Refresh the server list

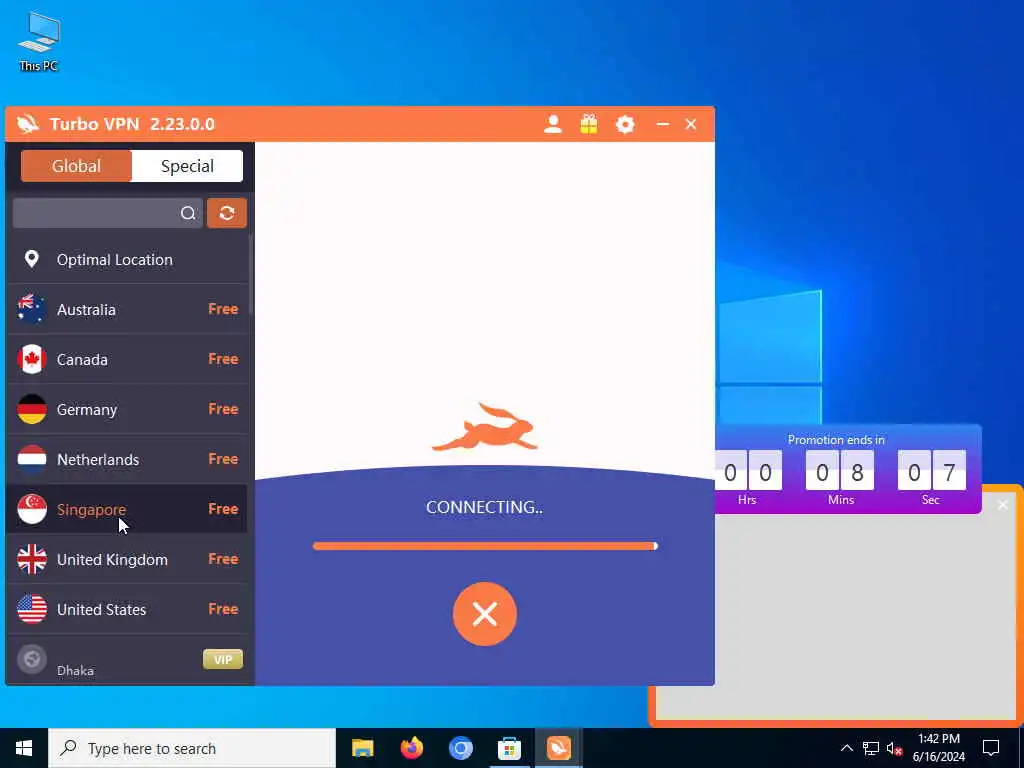click(227, 213)
